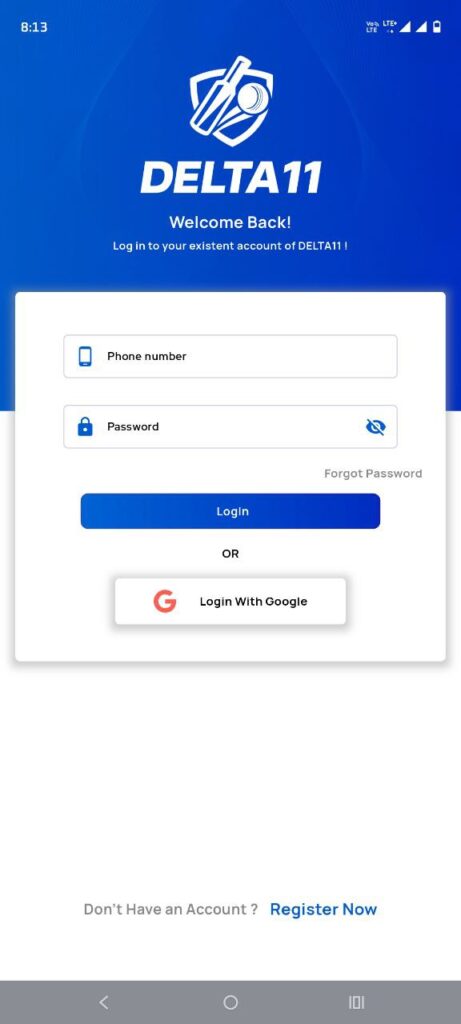Tap the DELTA11 cricket shield logo
The width and height of the screenshot is (461, 1024).
[231, 101]
